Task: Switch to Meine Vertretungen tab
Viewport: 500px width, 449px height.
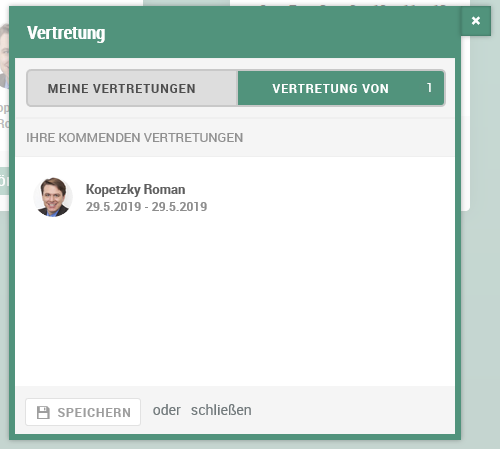Action: (132, 88)
